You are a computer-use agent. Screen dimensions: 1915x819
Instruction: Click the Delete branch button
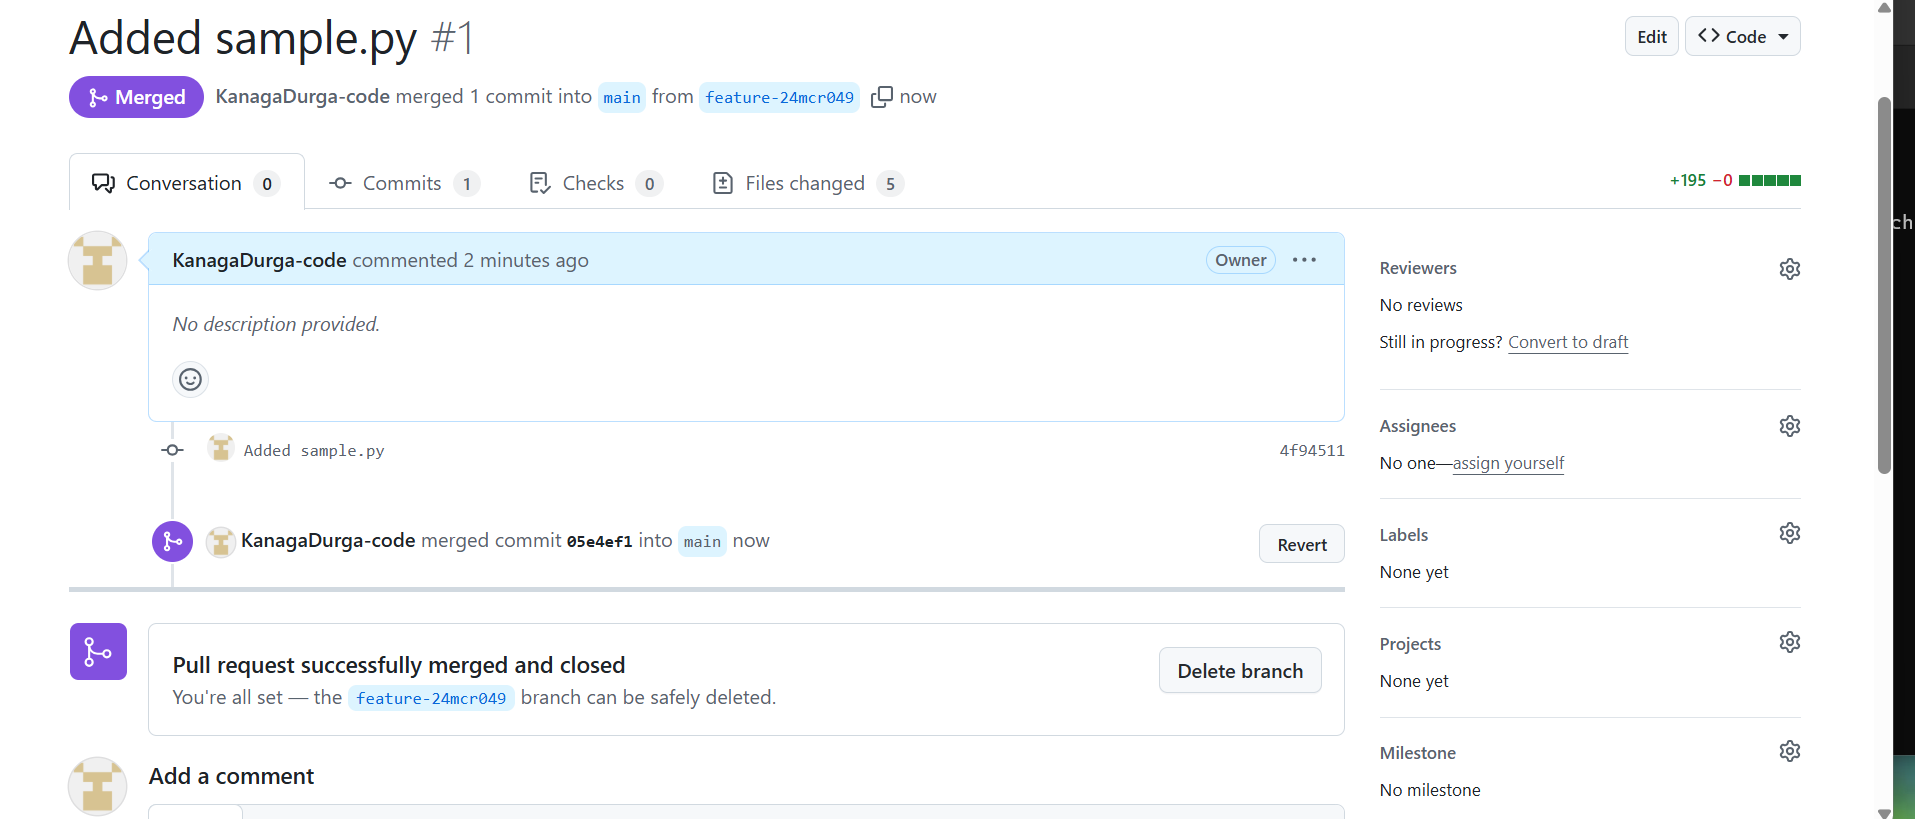(x=1240, y=671)
